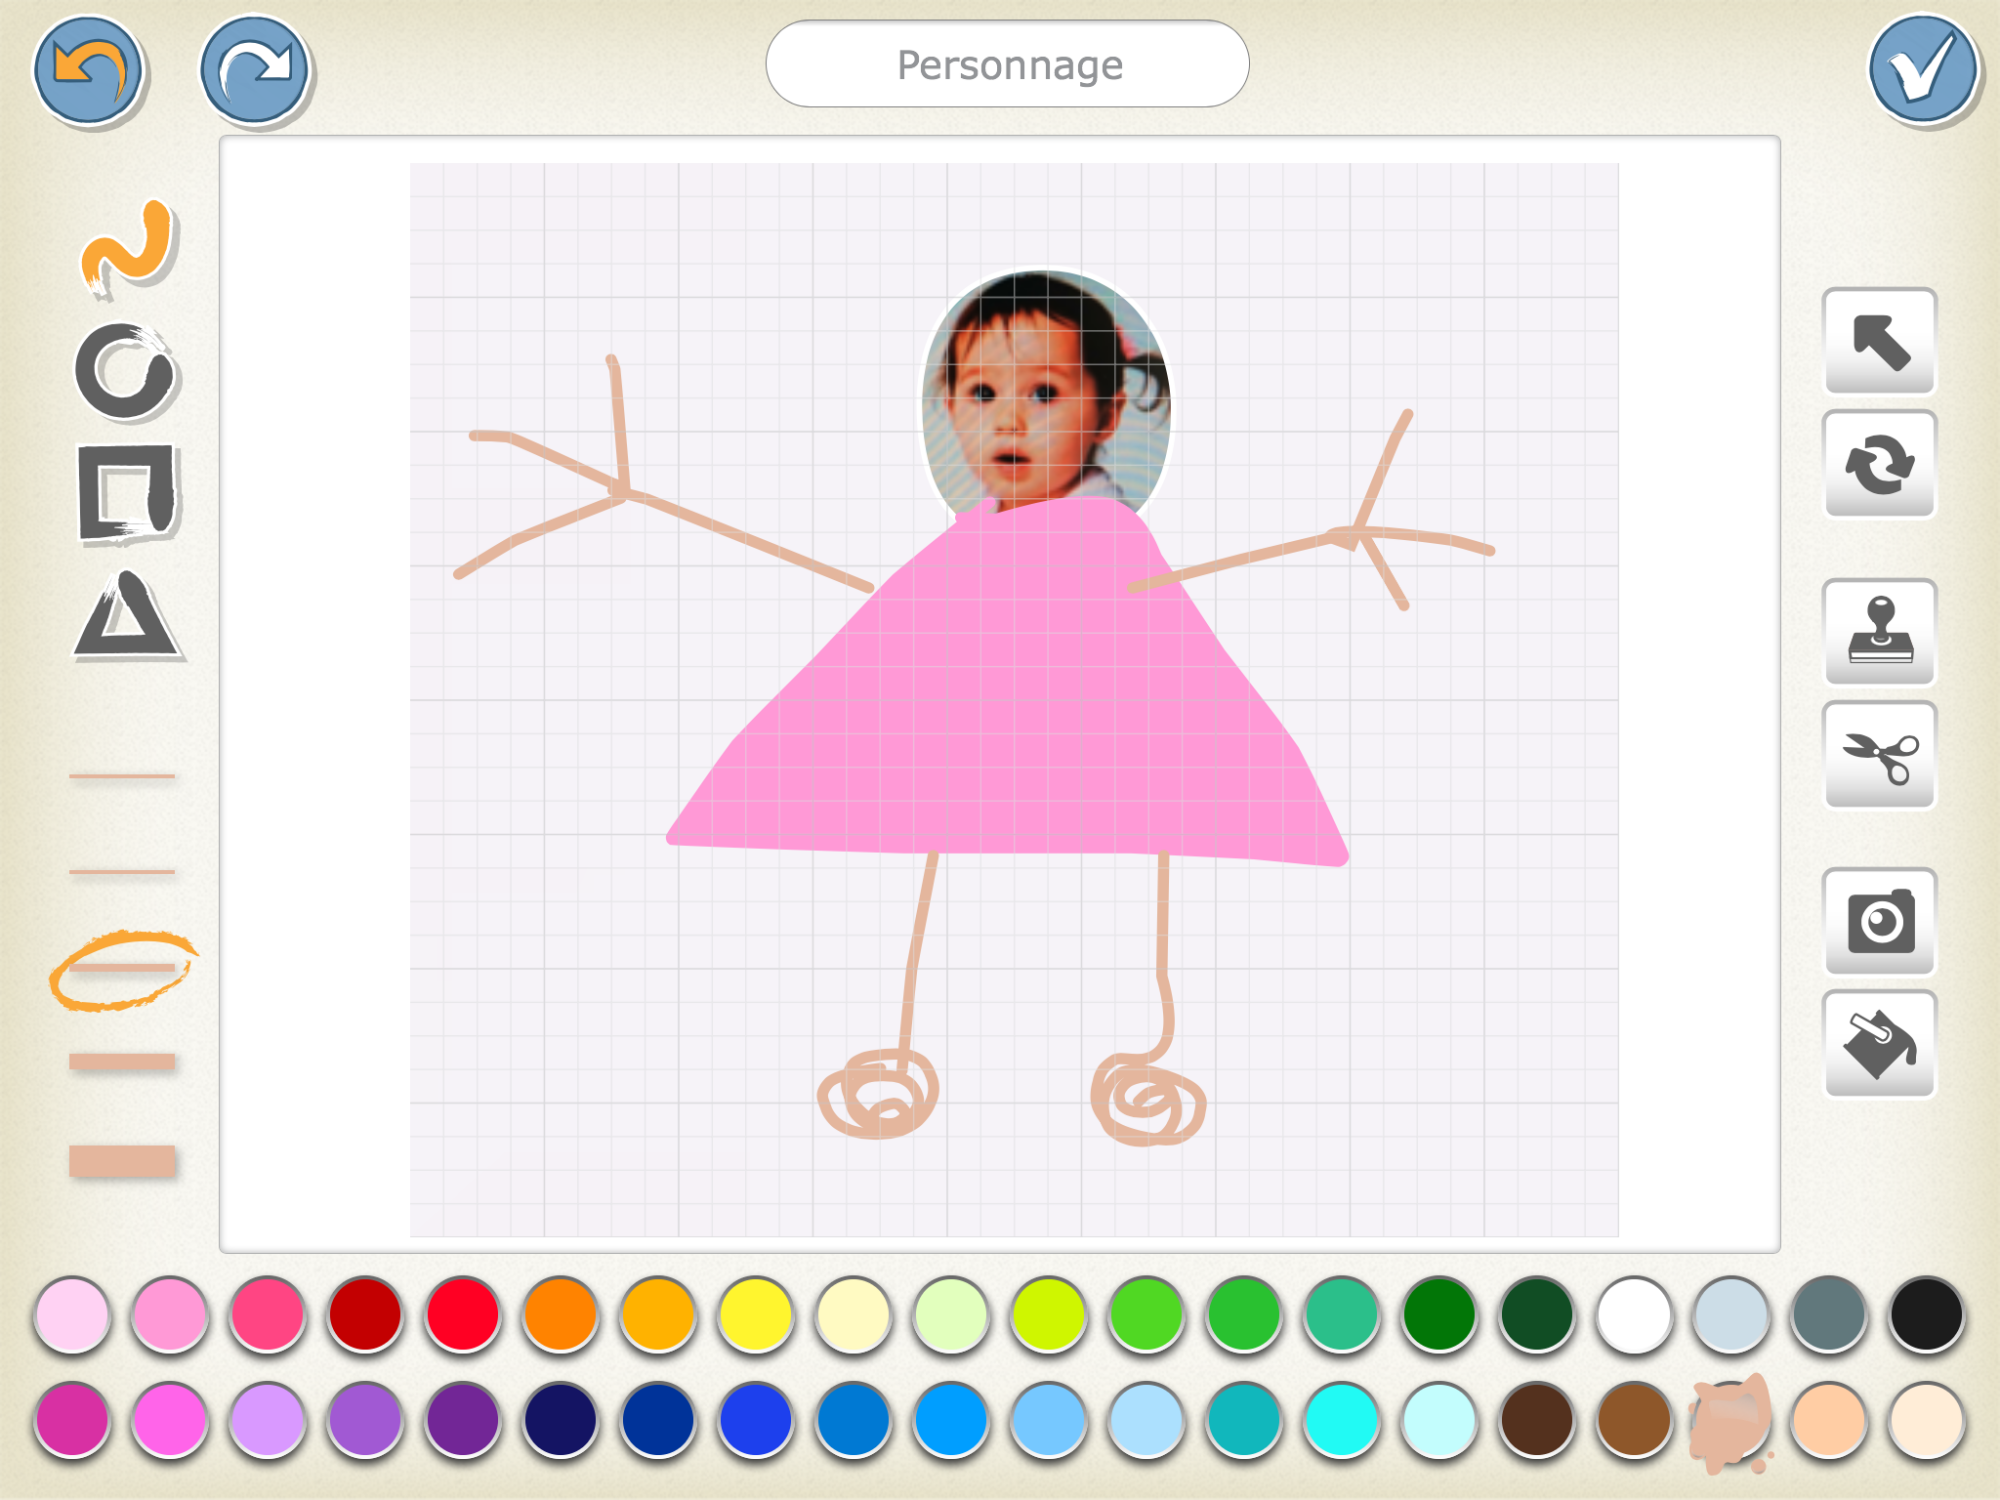Select the scissors cut tool
Viewport: 2000px width, 1500px height.
coord(1880,756)
